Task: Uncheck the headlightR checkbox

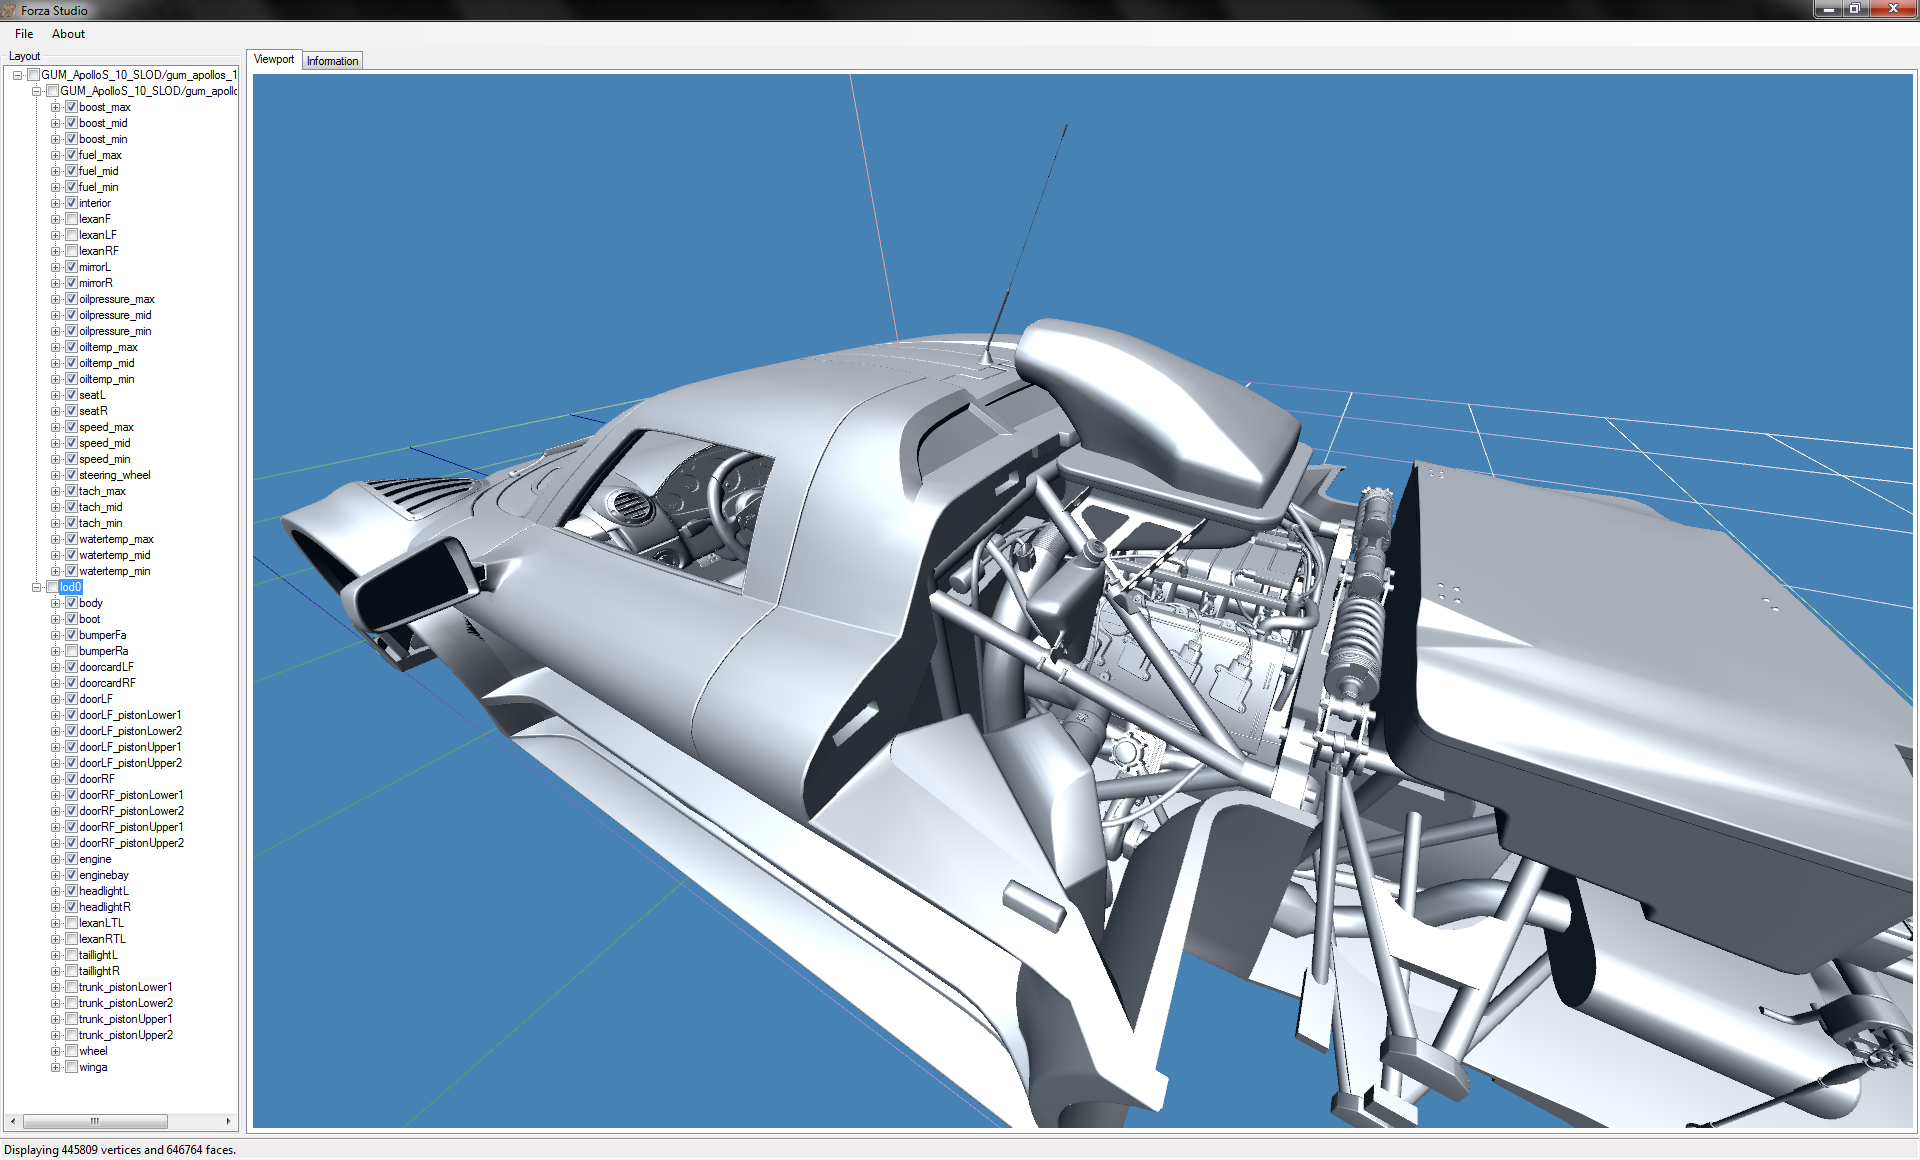Action: coord(71,907)
